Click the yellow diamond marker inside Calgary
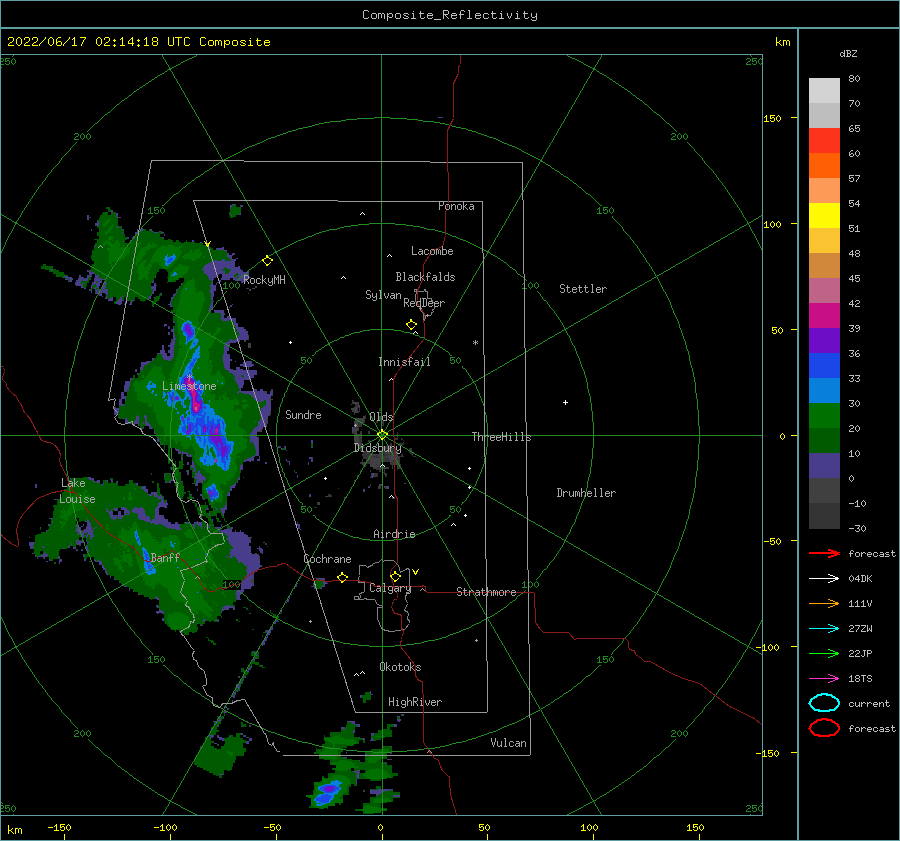This screenshot has height=841, width=900. [395, 576]
